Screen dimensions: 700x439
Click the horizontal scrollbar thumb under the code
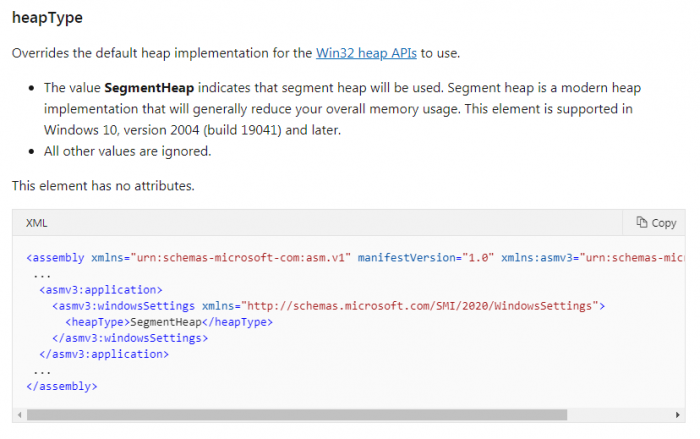pos(295,414)
